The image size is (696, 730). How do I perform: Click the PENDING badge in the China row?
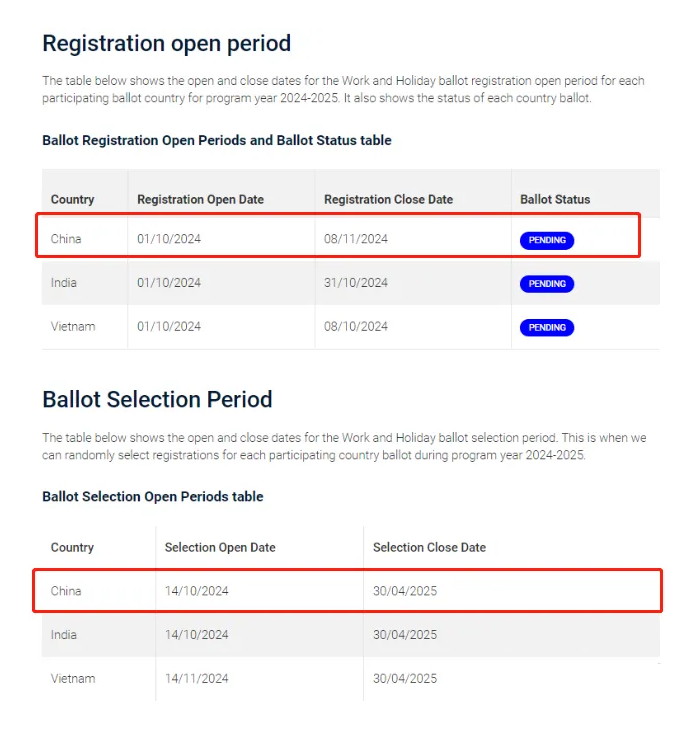pos(547,240)
